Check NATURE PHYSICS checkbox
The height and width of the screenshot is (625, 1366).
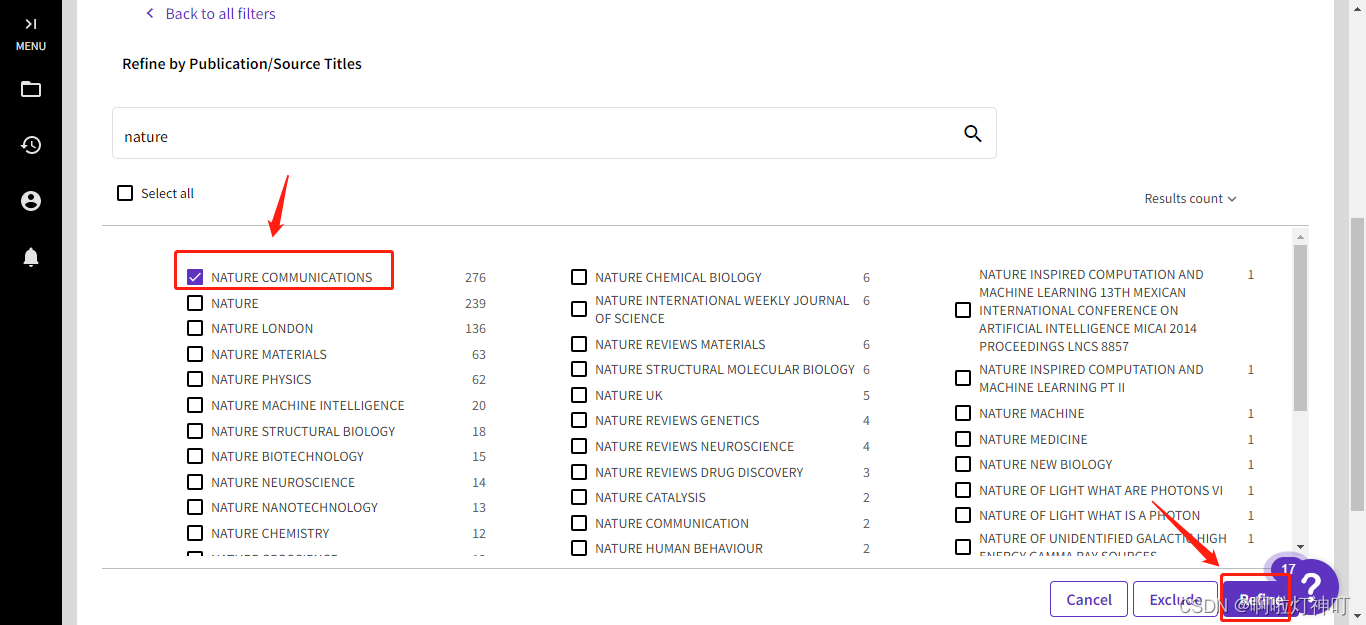[195, 379]
